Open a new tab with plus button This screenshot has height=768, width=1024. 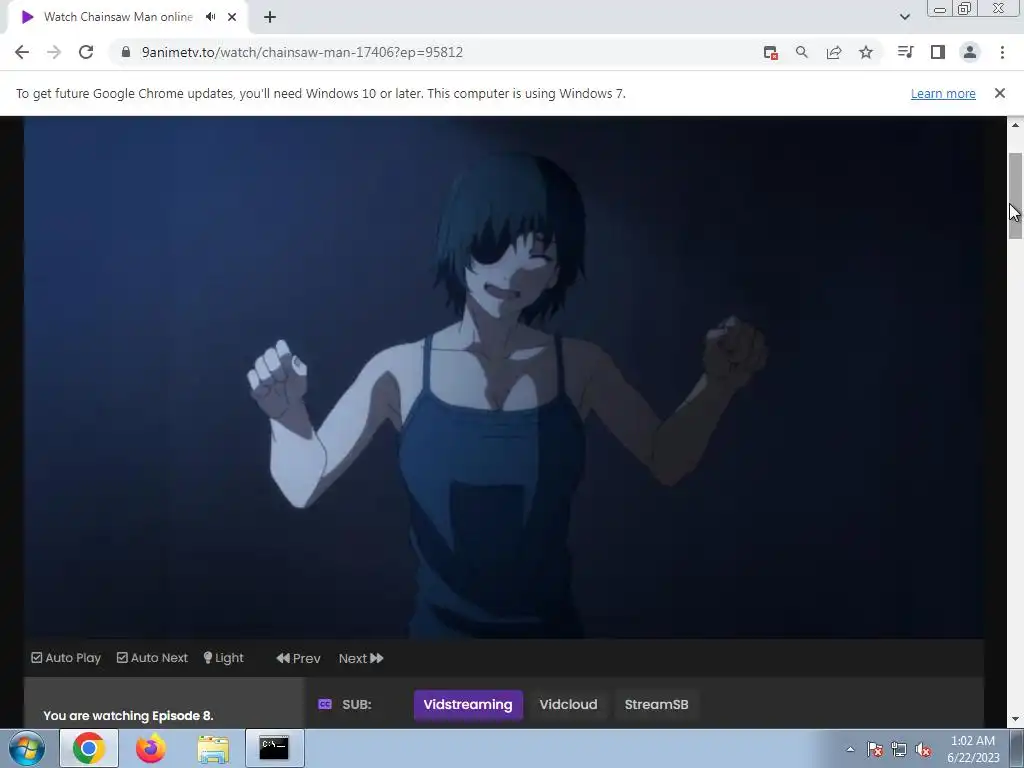[x=270, y=17]
